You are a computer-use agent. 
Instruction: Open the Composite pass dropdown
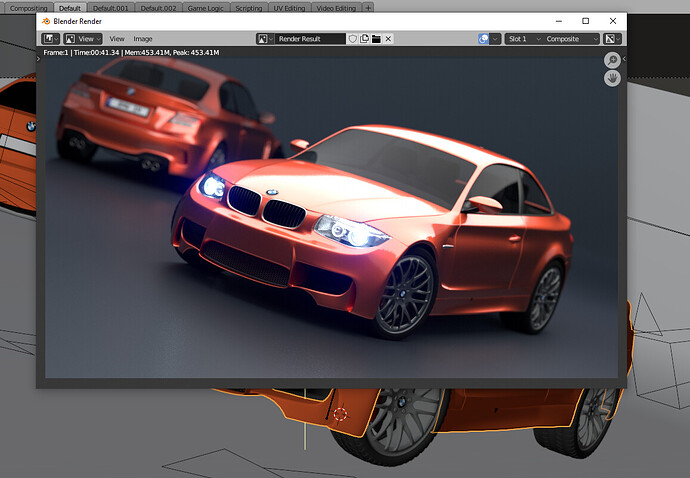pos(571,39)
